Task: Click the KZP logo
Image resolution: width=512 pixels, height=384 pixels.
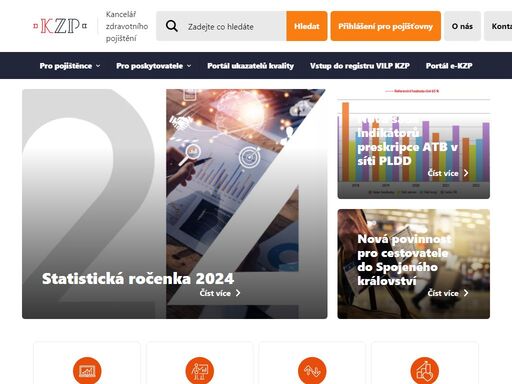Action: pyautogui.click(x=60, y=26)
